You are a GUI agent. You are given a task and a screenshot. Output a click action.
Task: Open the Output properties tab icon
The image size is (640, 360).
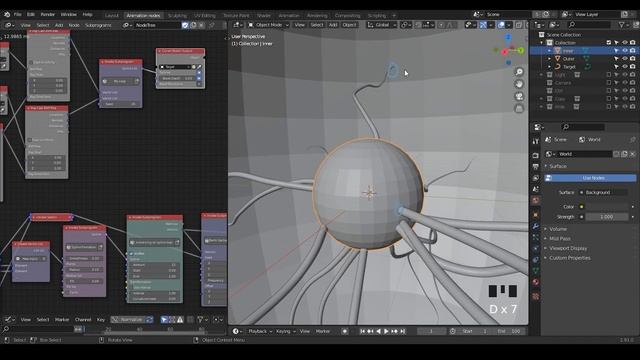click(x=536, y=167)
